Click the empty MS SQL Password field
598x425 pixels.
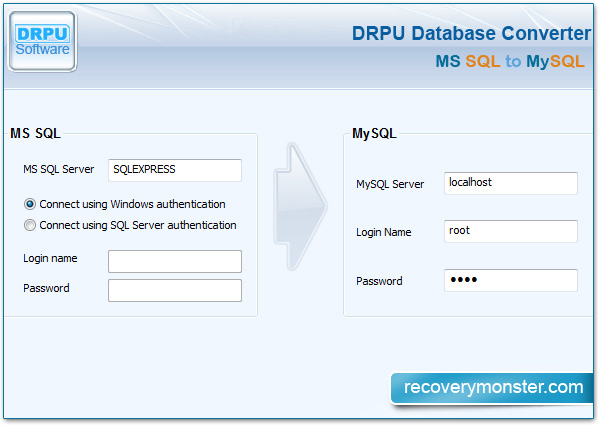[175, 290]
